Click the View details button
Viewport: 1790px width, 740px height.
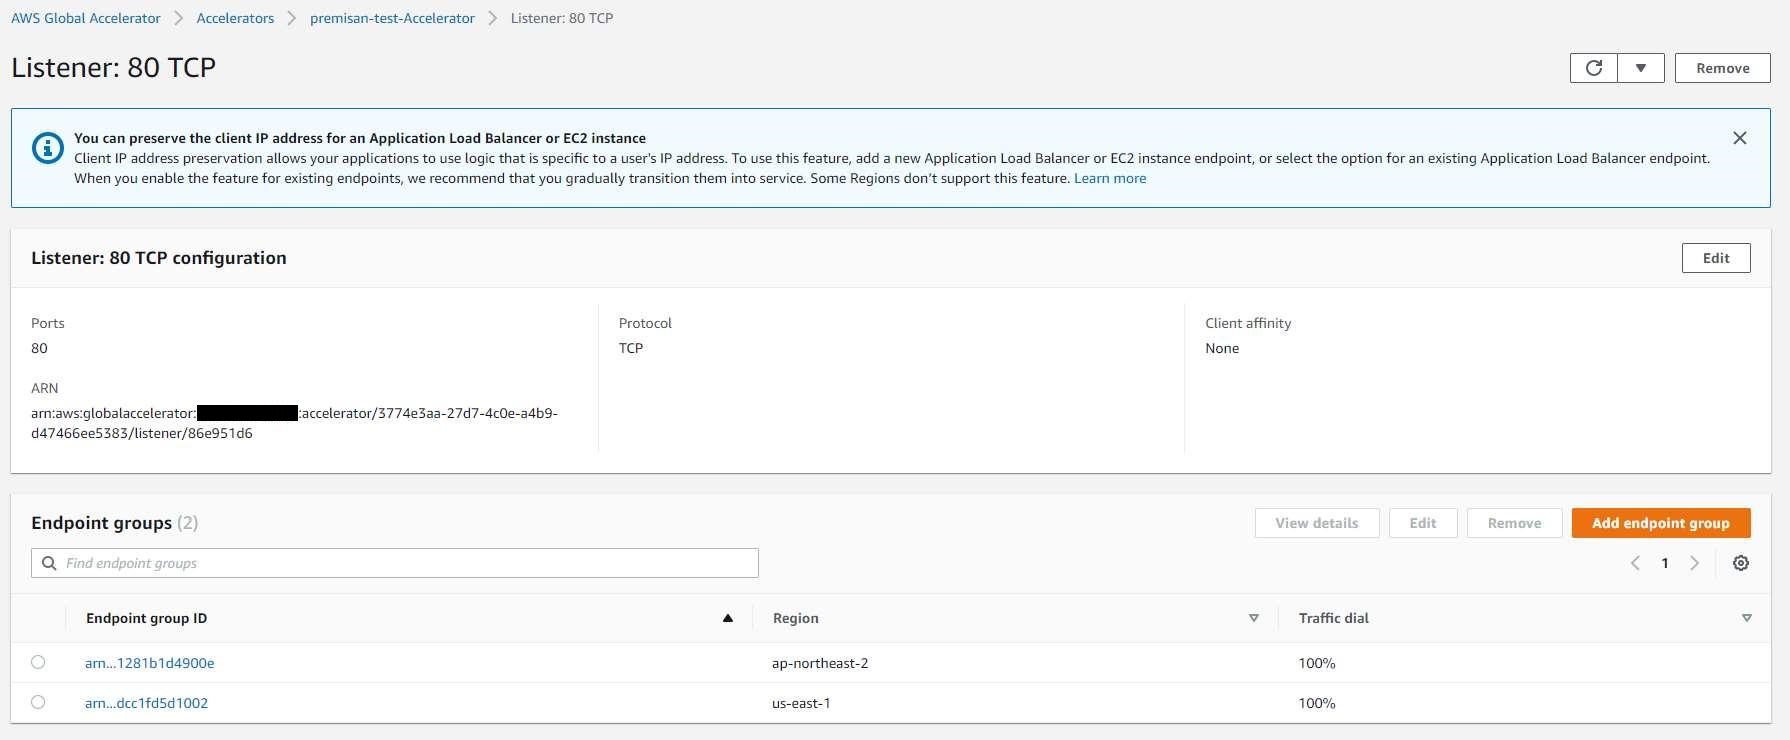(x=1317, y=523)
